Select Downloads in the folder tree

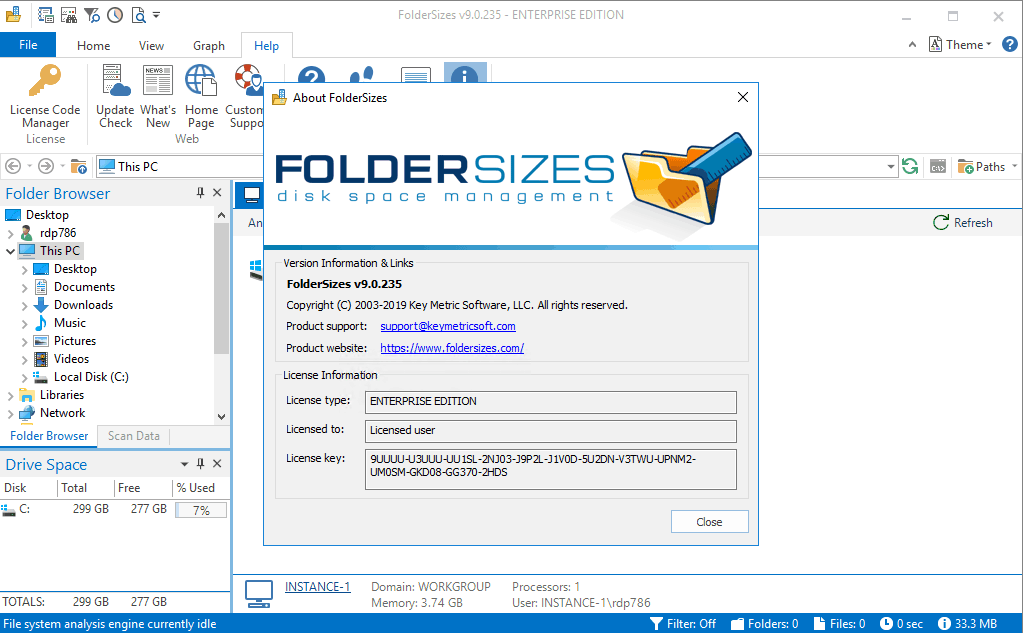[83, 305]
